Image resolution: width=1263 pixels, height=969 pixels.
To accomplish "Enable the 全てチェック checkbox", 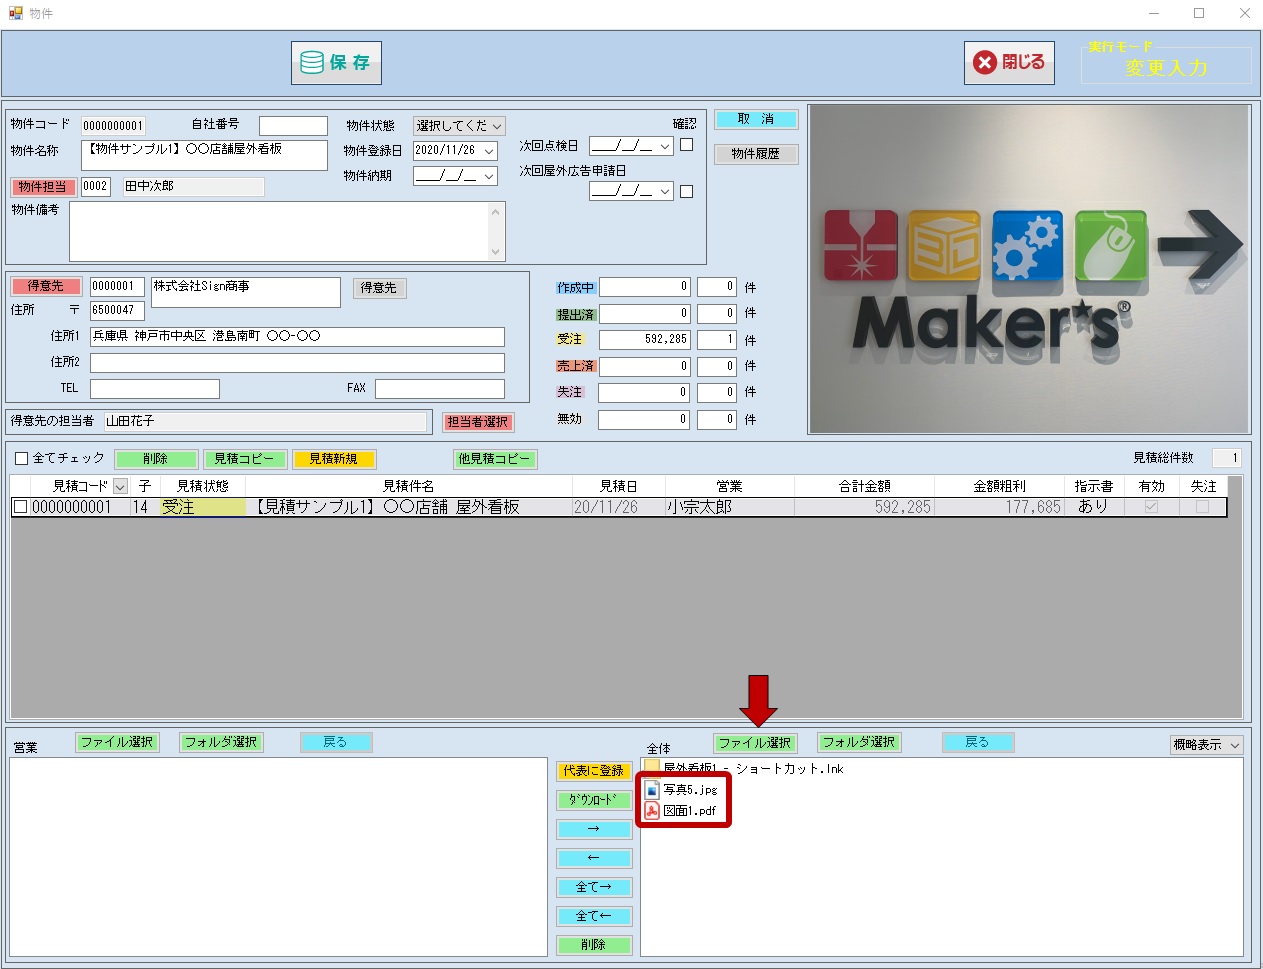I will [x=22, y=459].
